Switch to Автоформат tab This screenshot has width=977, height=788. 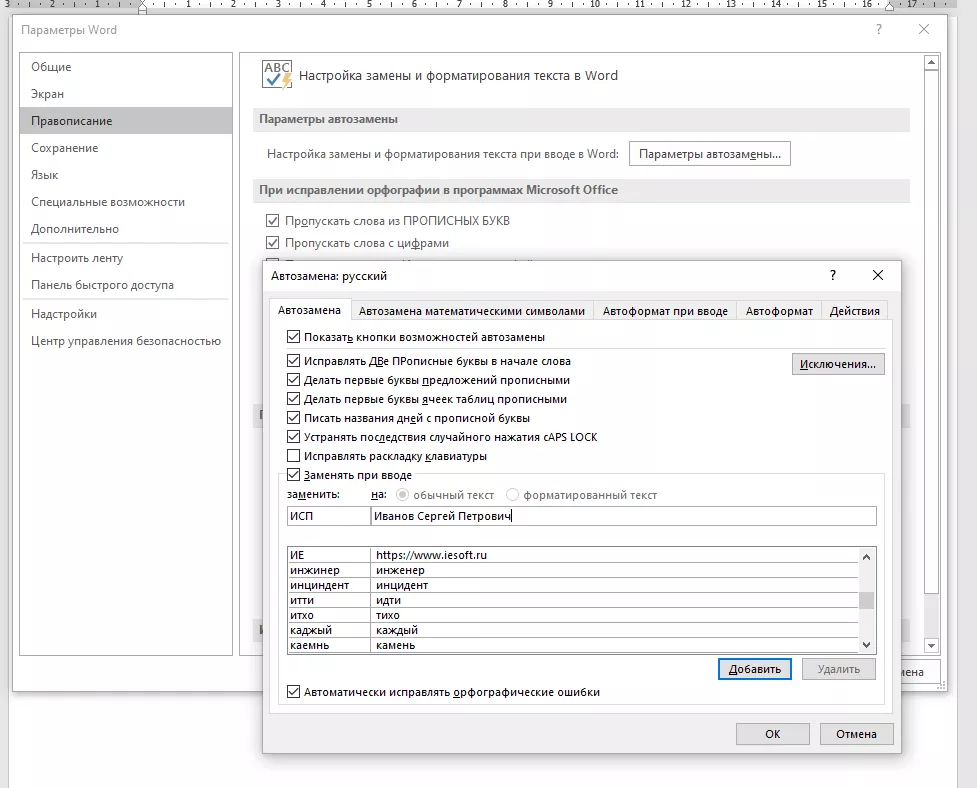coord(779,311)
